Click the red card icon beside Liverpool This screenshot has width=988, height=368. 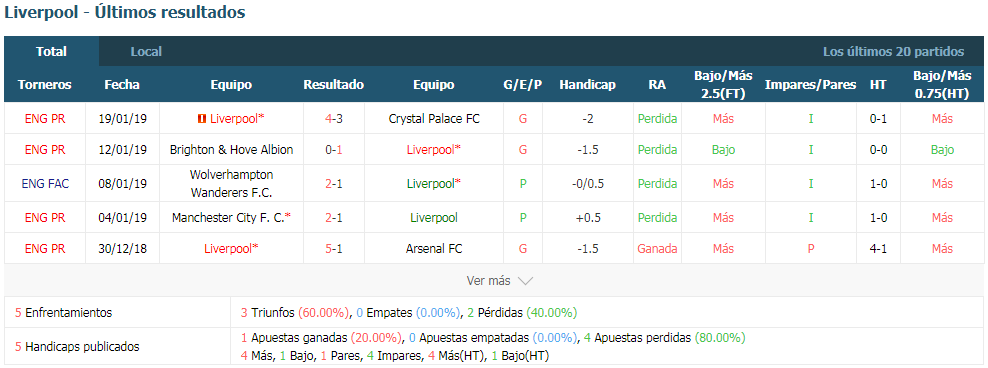click(202, 118)
